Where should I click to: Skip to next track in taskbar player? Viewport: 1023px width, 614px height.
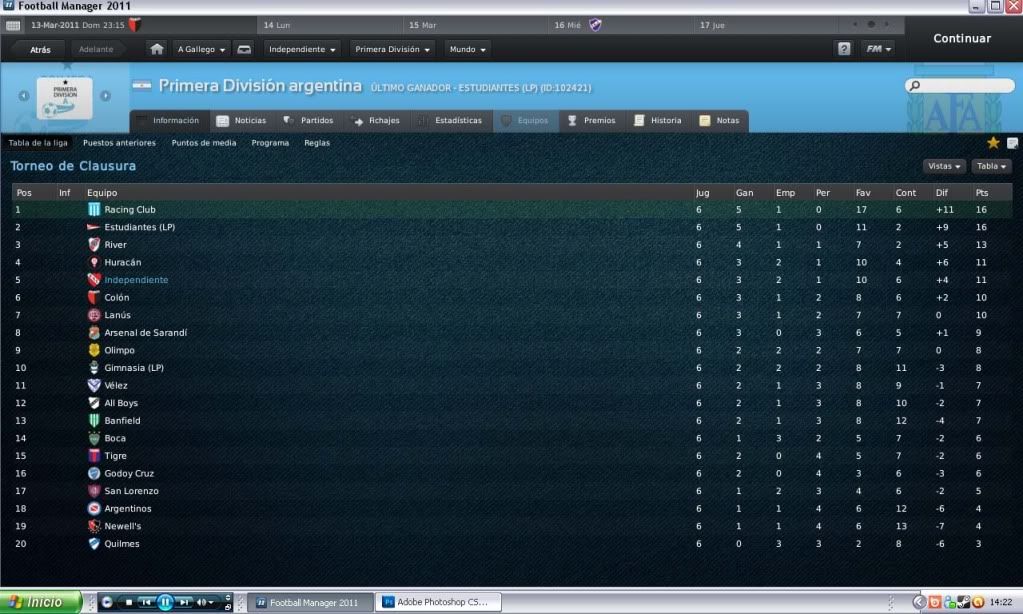tap(185, 602)
